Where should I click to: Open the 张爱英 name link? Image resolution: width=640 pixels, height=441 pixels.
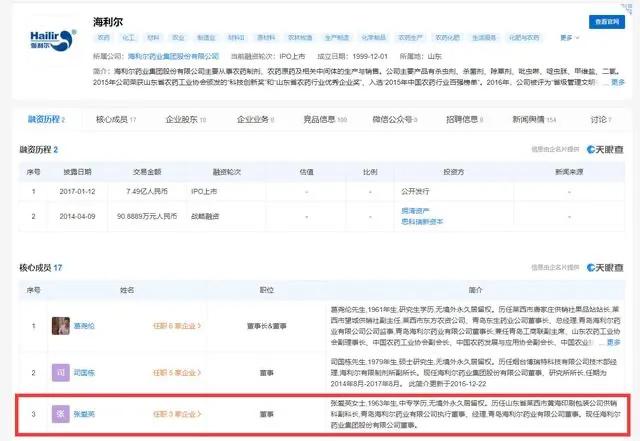[x=84, y=414]
